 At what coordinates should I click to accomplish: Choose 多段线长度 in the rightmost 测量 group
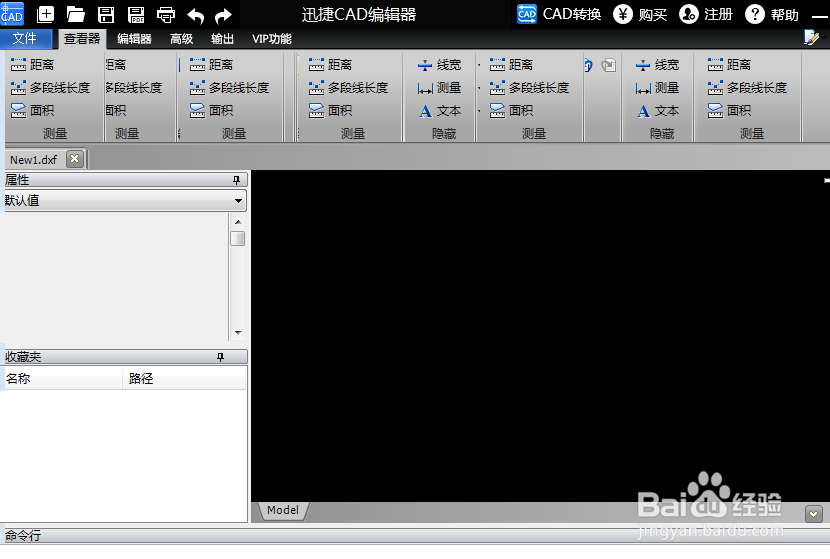(x=747, y=87)
